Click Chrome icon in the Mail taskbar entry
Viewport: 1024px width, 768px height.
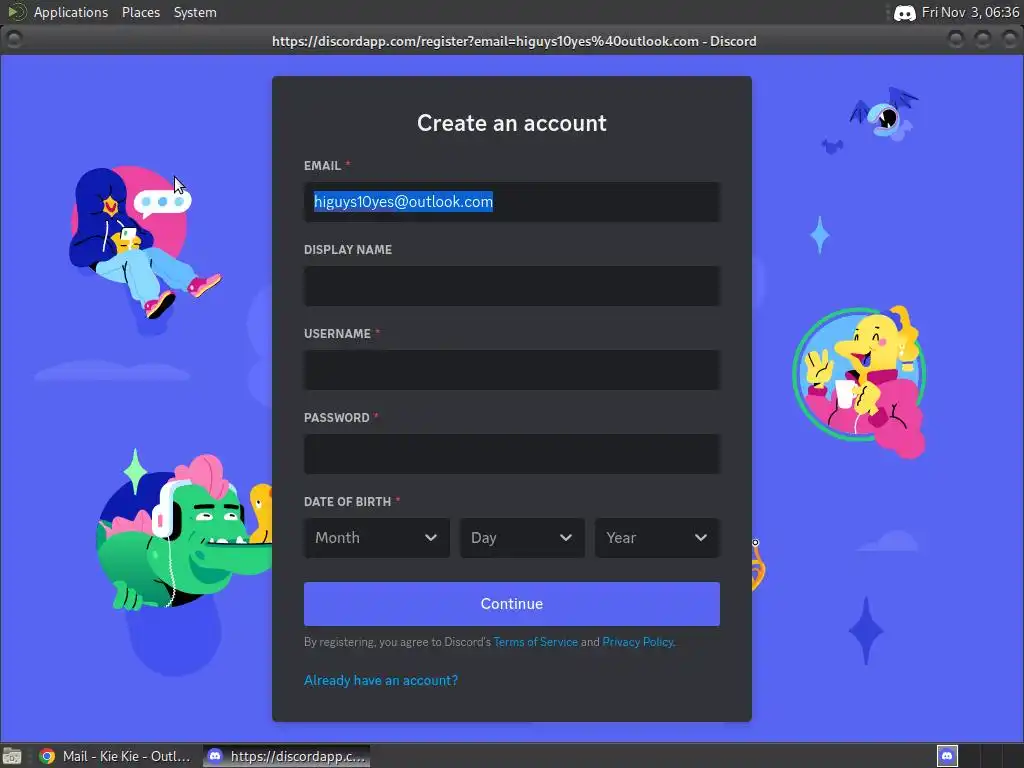point(46,756)
